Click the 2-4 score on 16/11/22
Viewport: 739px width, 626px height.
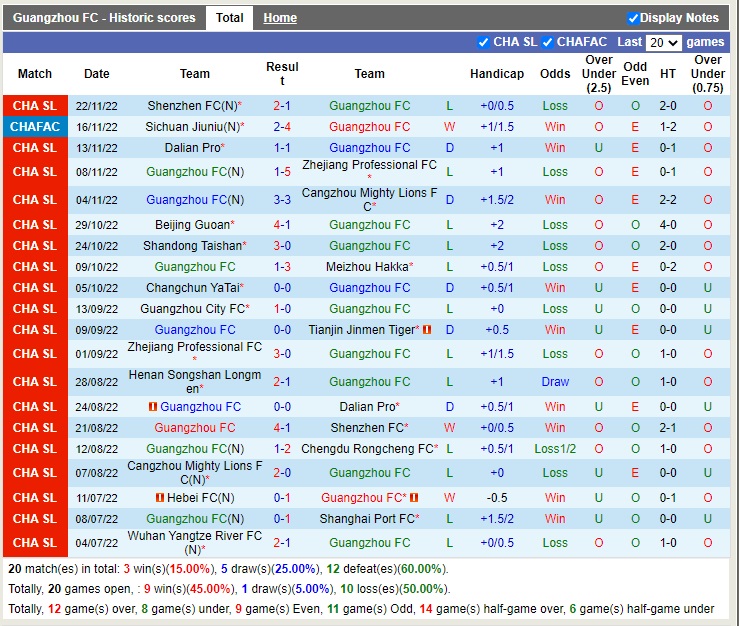click(282, 127)
